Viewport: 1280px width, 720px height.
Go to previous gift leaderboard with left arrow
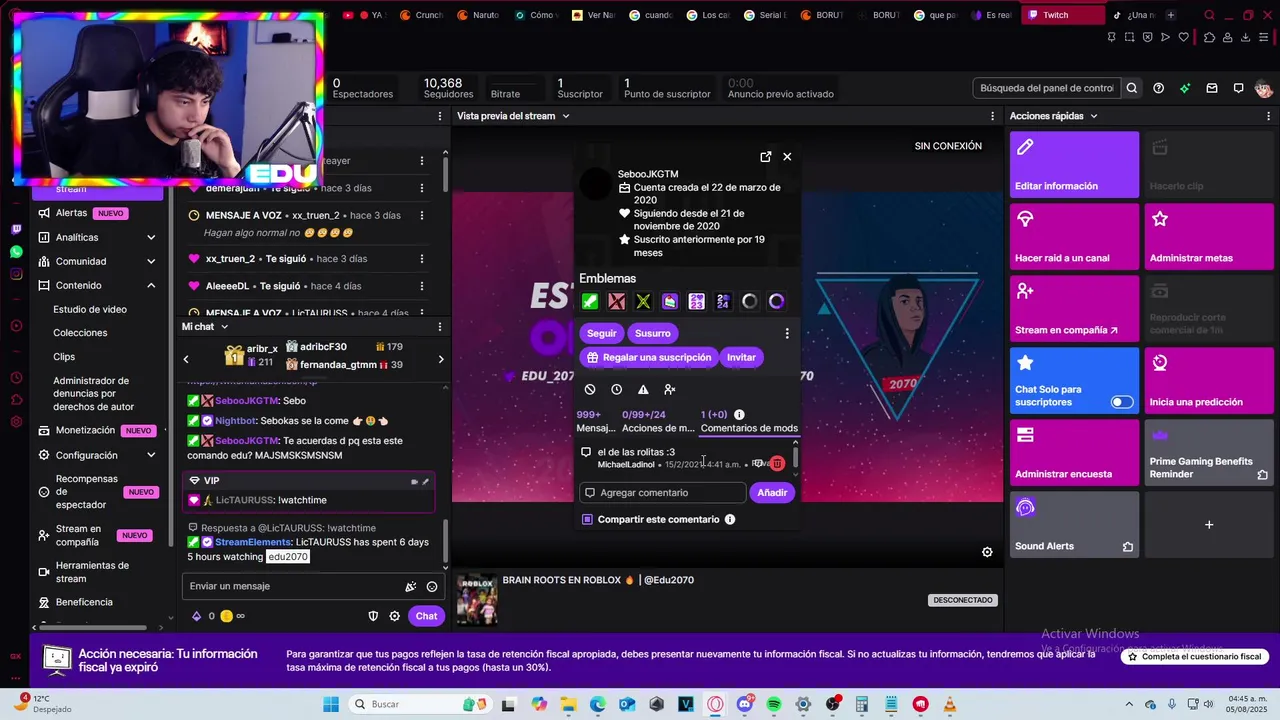click(186, 359)
